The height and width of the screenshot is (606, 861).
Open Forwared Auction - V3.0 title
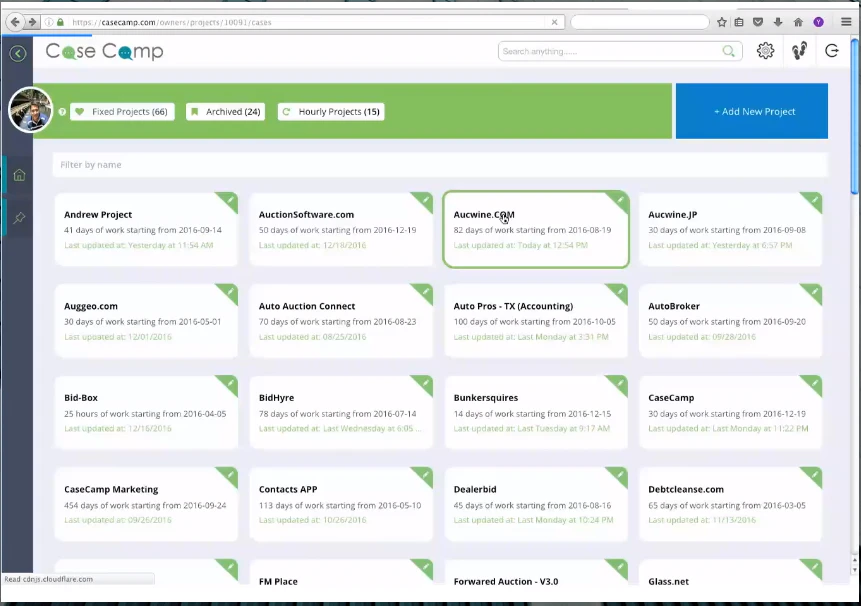506,582
